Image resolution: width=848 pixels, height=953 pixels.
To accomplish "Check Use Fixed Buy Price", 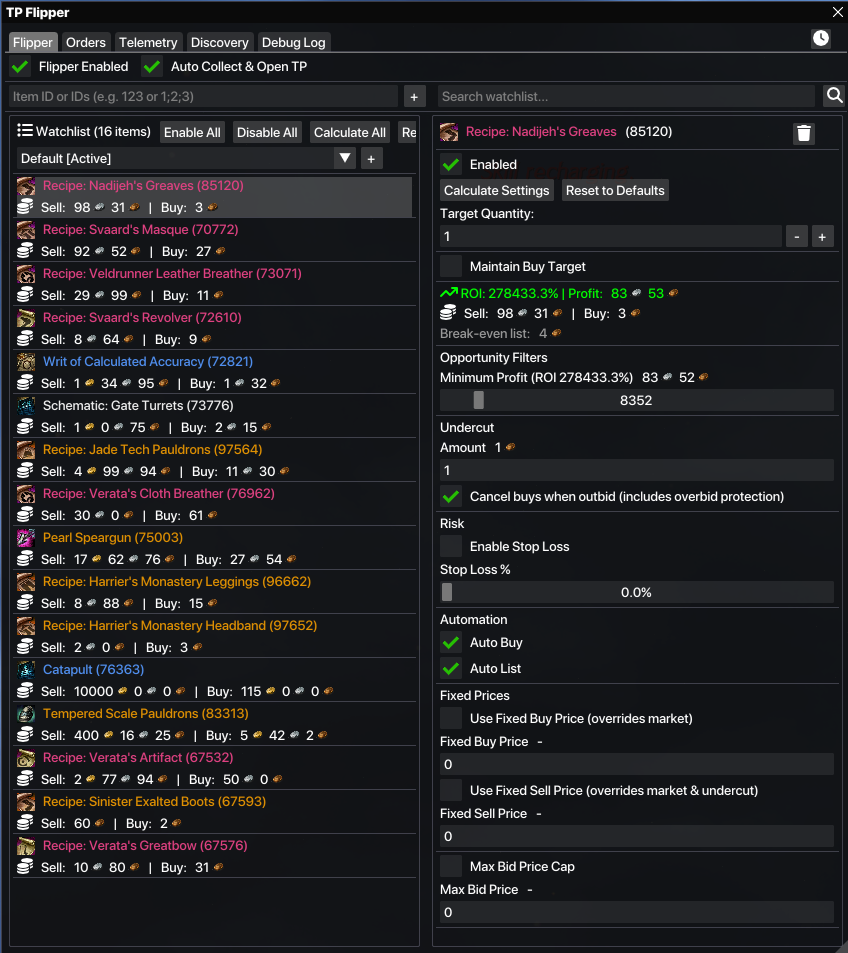I will (x=449, y=718).
